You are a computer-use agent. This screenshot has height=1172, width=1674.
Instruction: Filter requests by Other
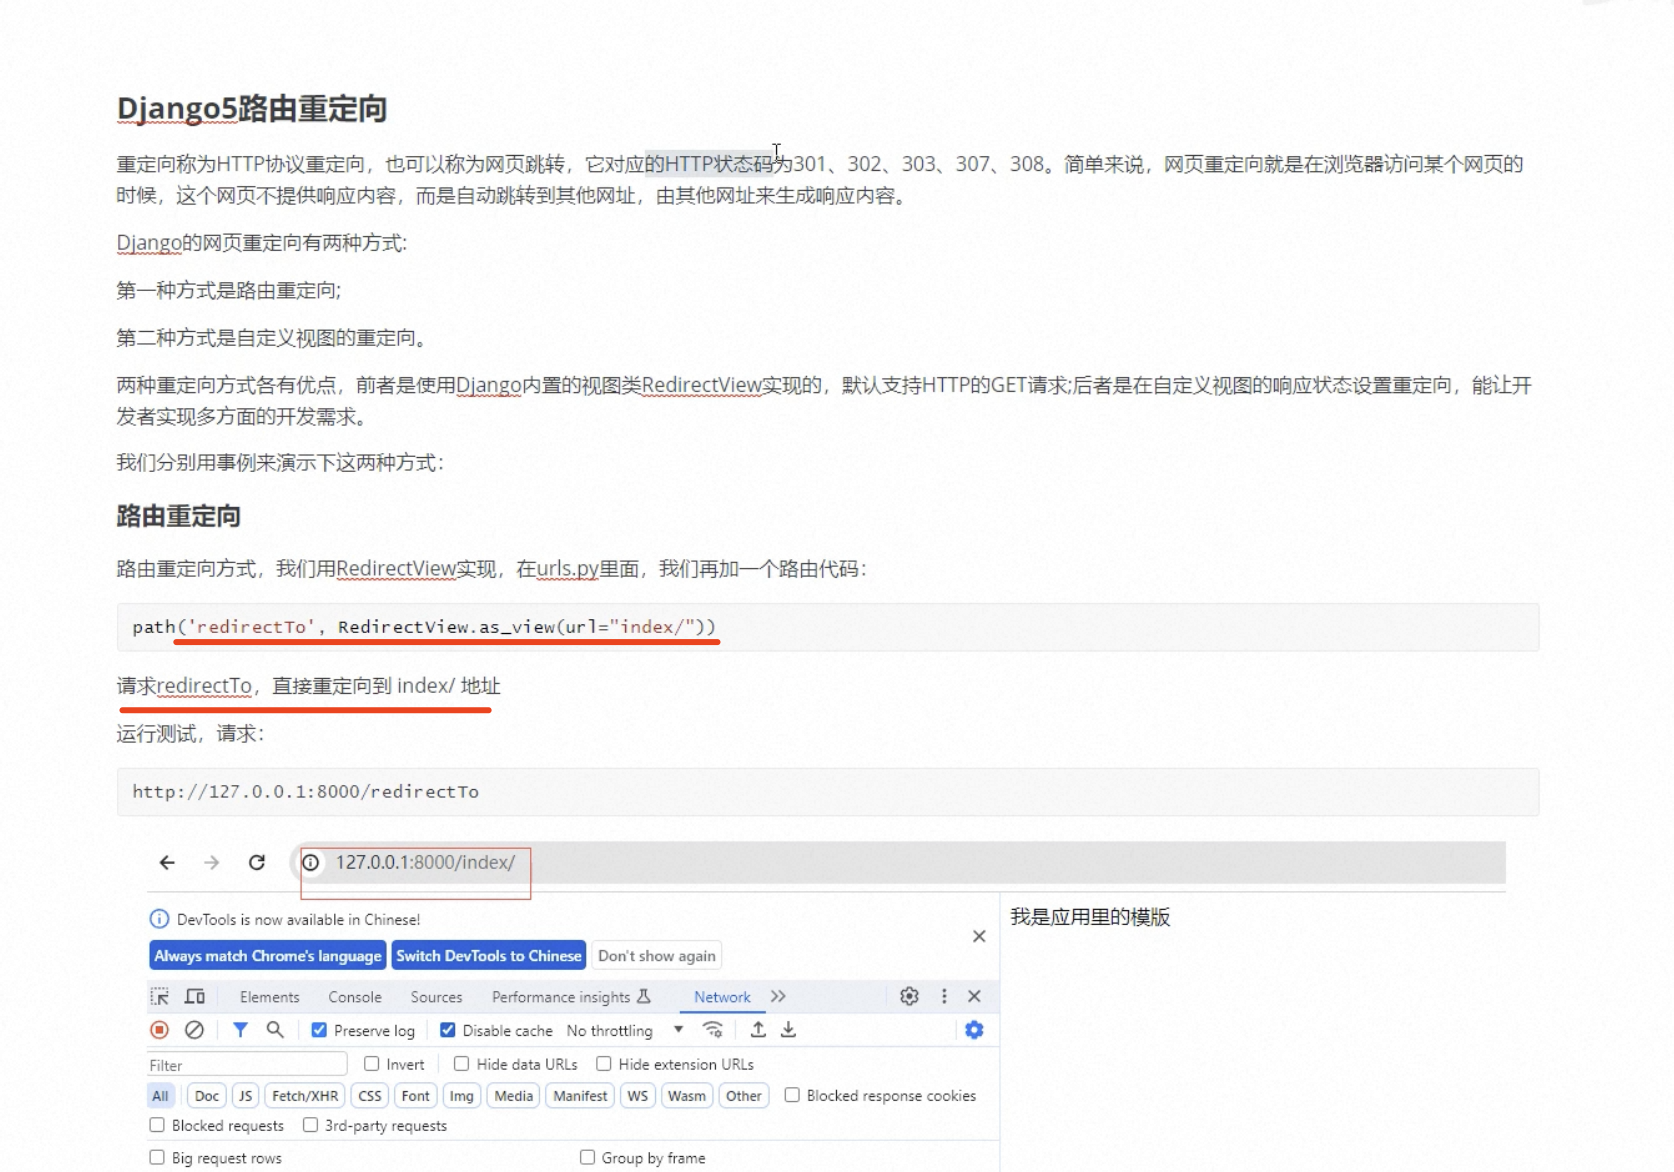pos(744,1096)
